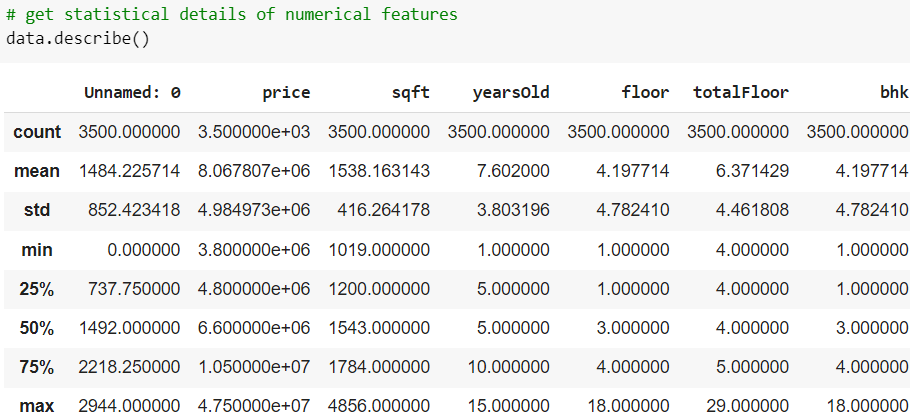Select the price column header

click(286, 93)
